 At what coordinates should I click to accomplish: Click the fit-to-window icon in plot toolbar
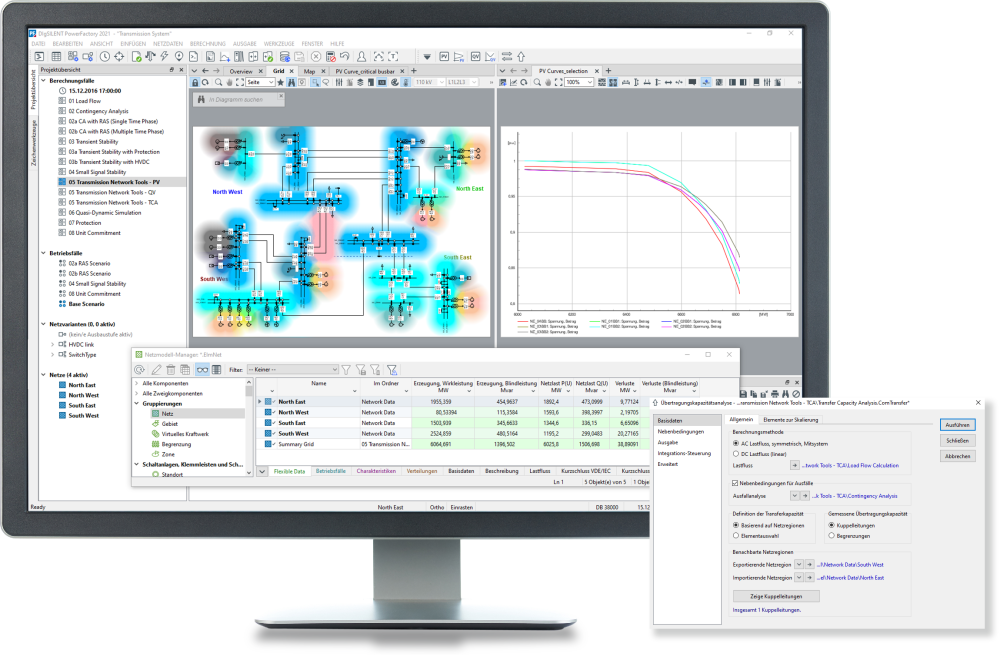pos(559,82)
